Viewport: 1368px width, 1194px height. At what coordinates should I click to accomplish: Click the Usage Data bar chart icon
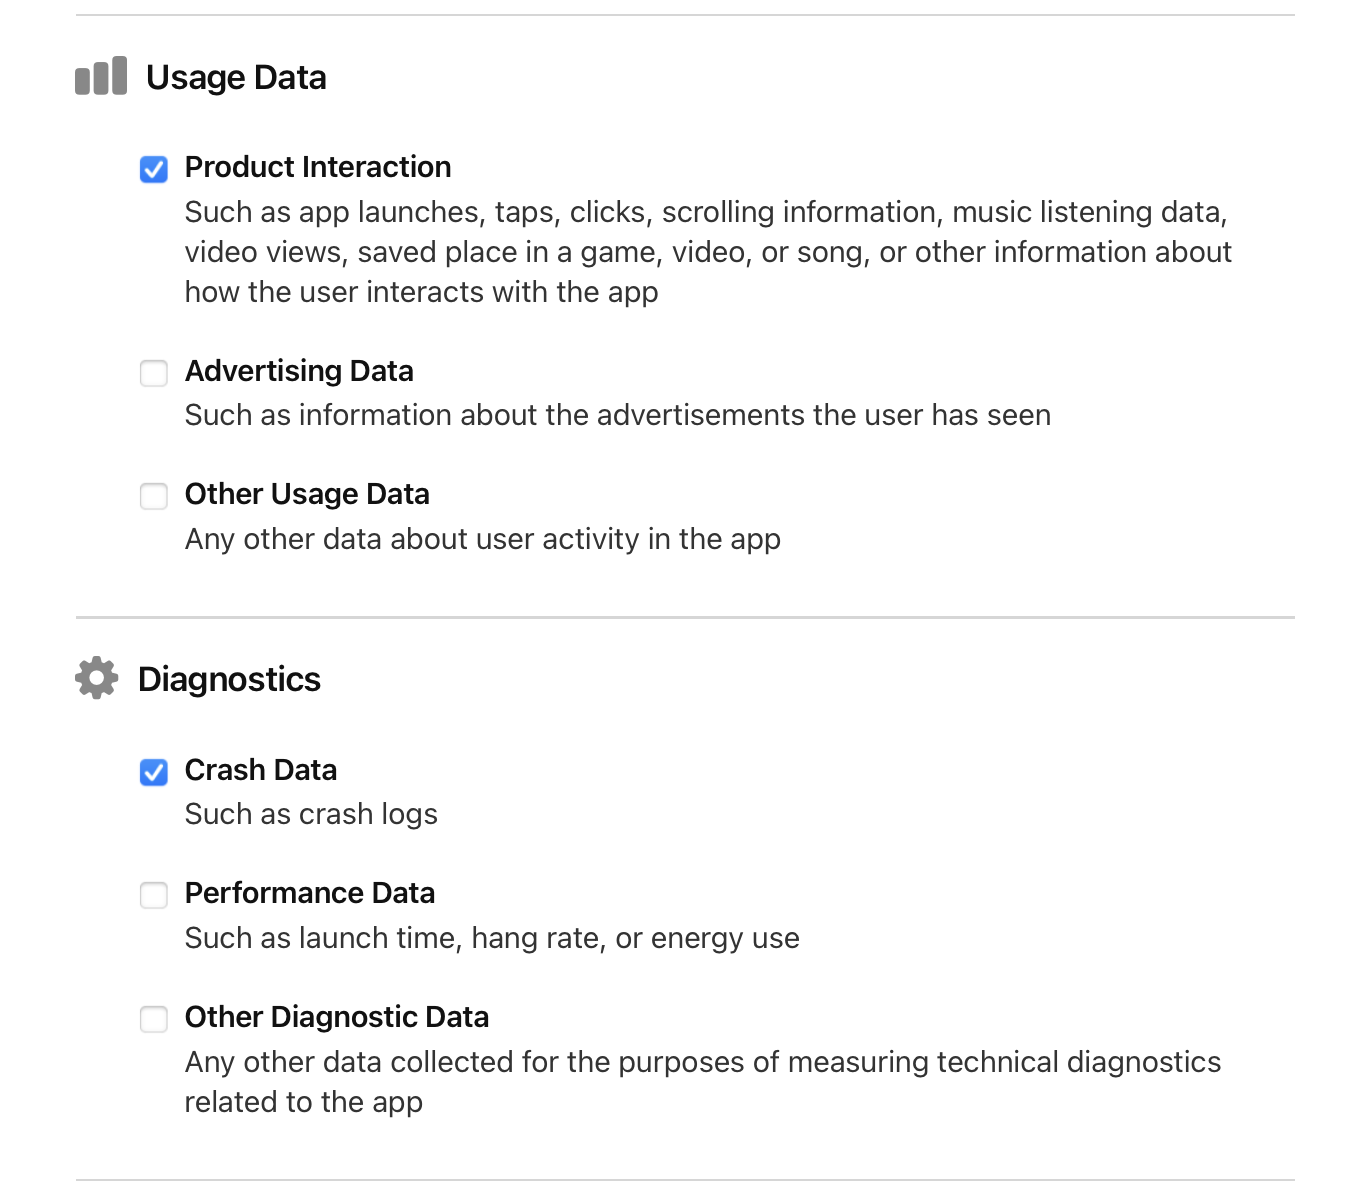click(99, 75)
